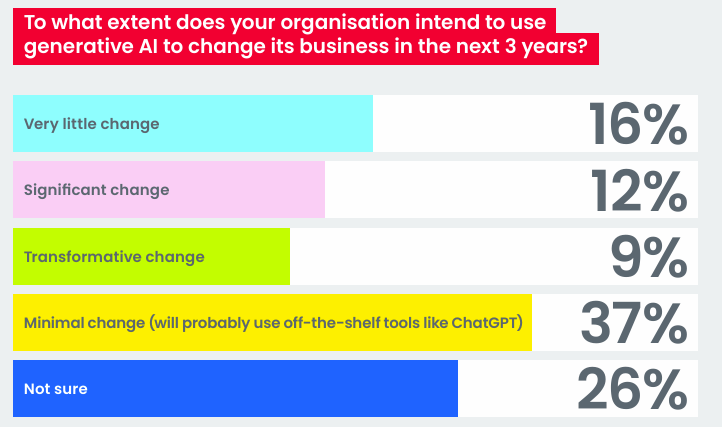This screenshot has height=427, width=722.
Task: Click the red survey question title banner
Action: click(x=306, y=36)
